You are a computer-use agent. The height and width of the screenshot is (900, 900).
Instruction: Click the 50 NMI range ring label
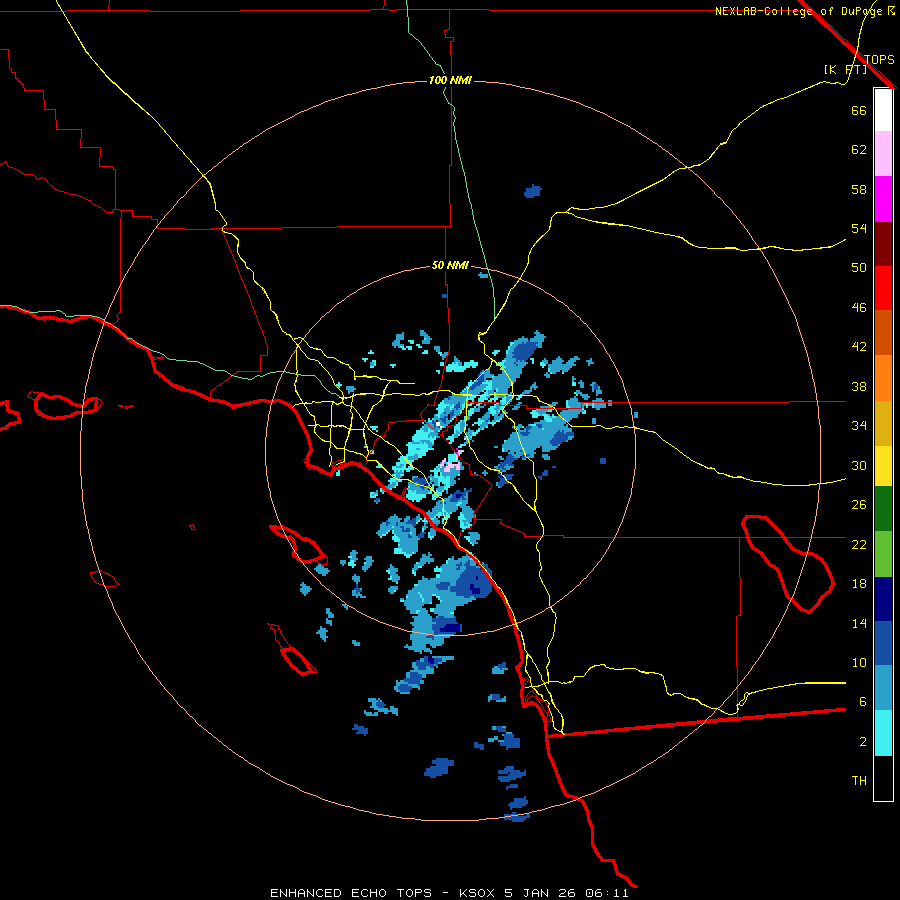pyautogui.click(x=450, y=265)
